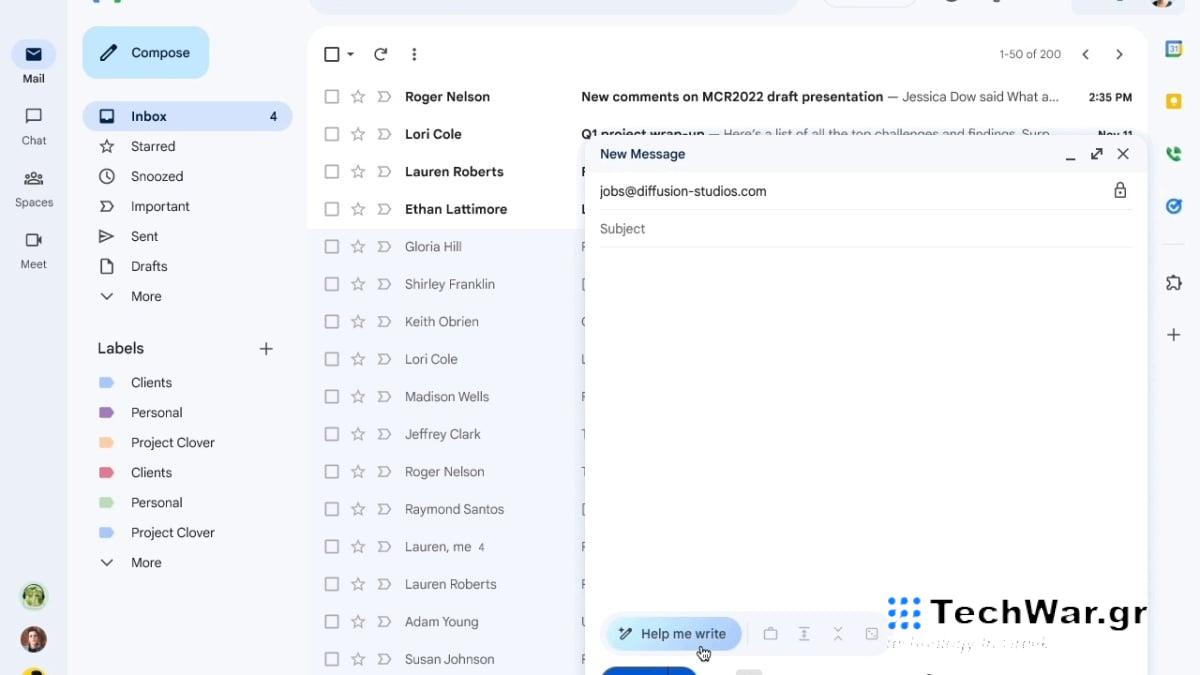The image size is (1200, 675).
Task: Go to the Sent folder
Action: (144, 236)
